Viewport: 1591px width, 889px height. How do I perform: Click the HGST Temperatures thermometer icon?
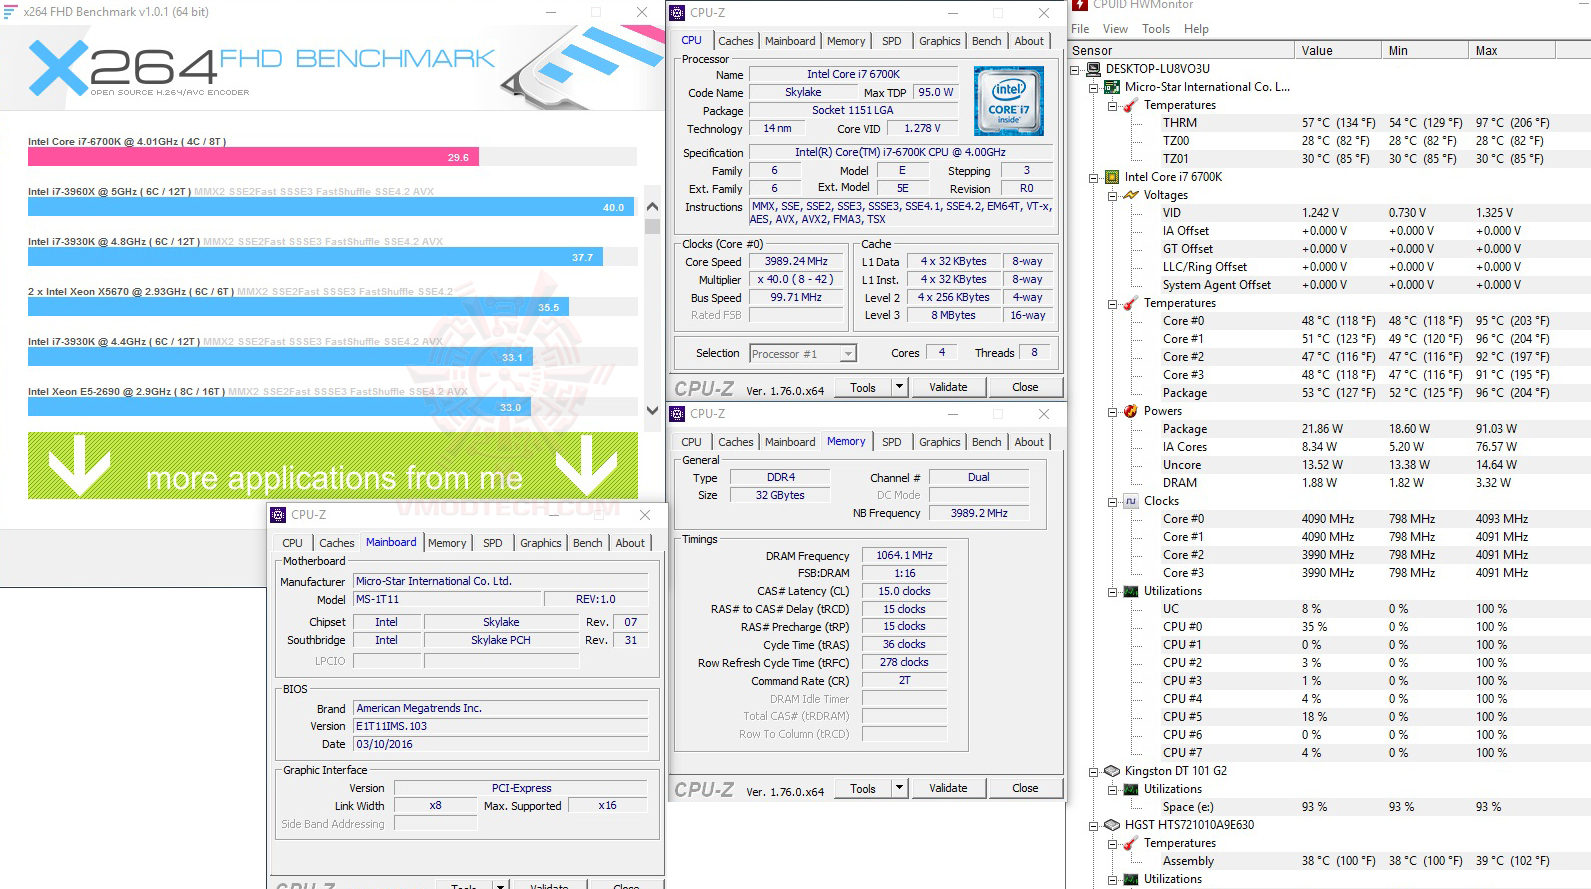click(1131, 843)
